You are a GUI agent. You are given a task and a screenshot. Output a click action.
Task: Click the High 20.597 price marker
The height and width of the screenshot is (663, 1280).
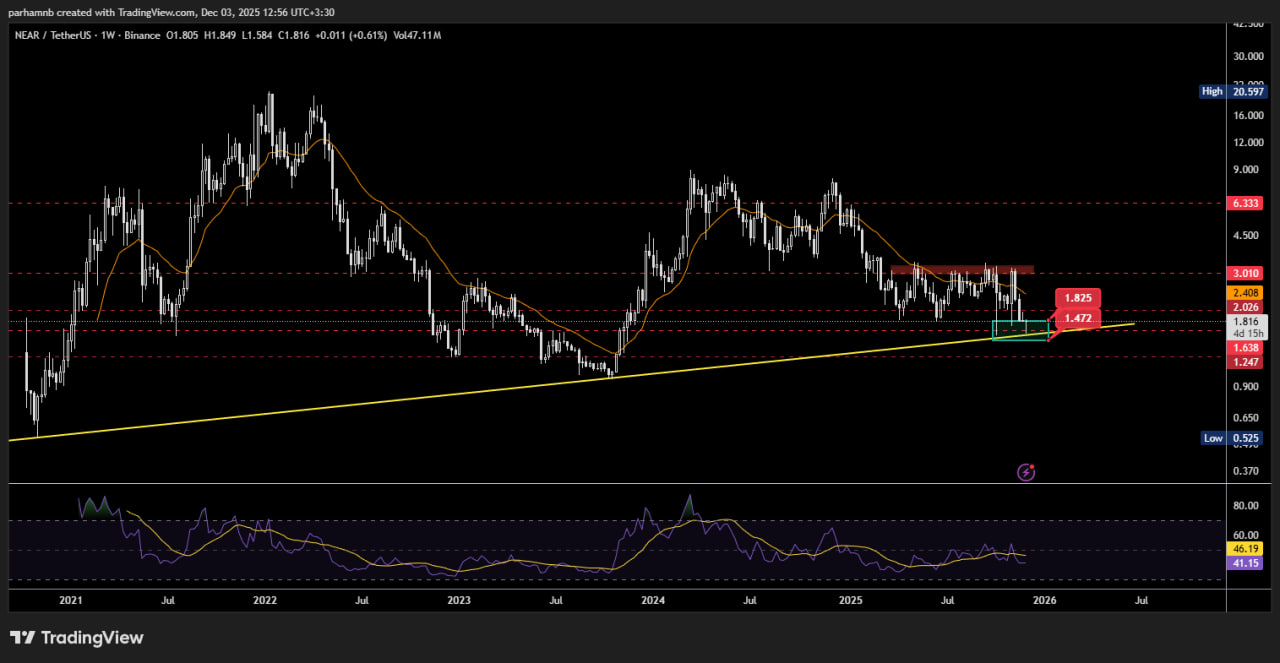(x=1233, y=91)
